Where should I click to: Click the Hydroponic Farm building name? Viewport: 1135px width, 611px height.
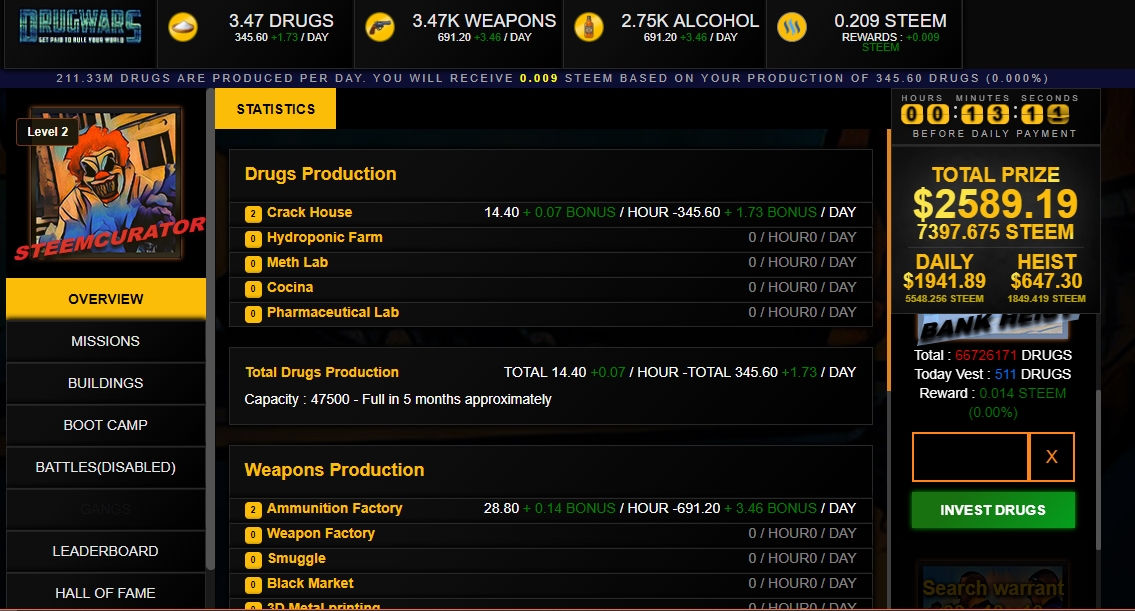(x=324, y=237)
